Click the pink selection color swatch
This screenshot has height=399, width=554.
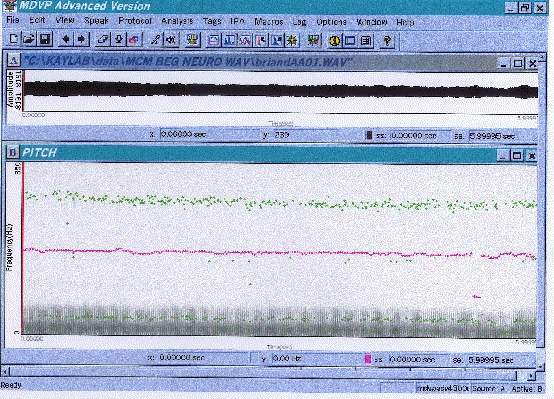coord(368,359)
